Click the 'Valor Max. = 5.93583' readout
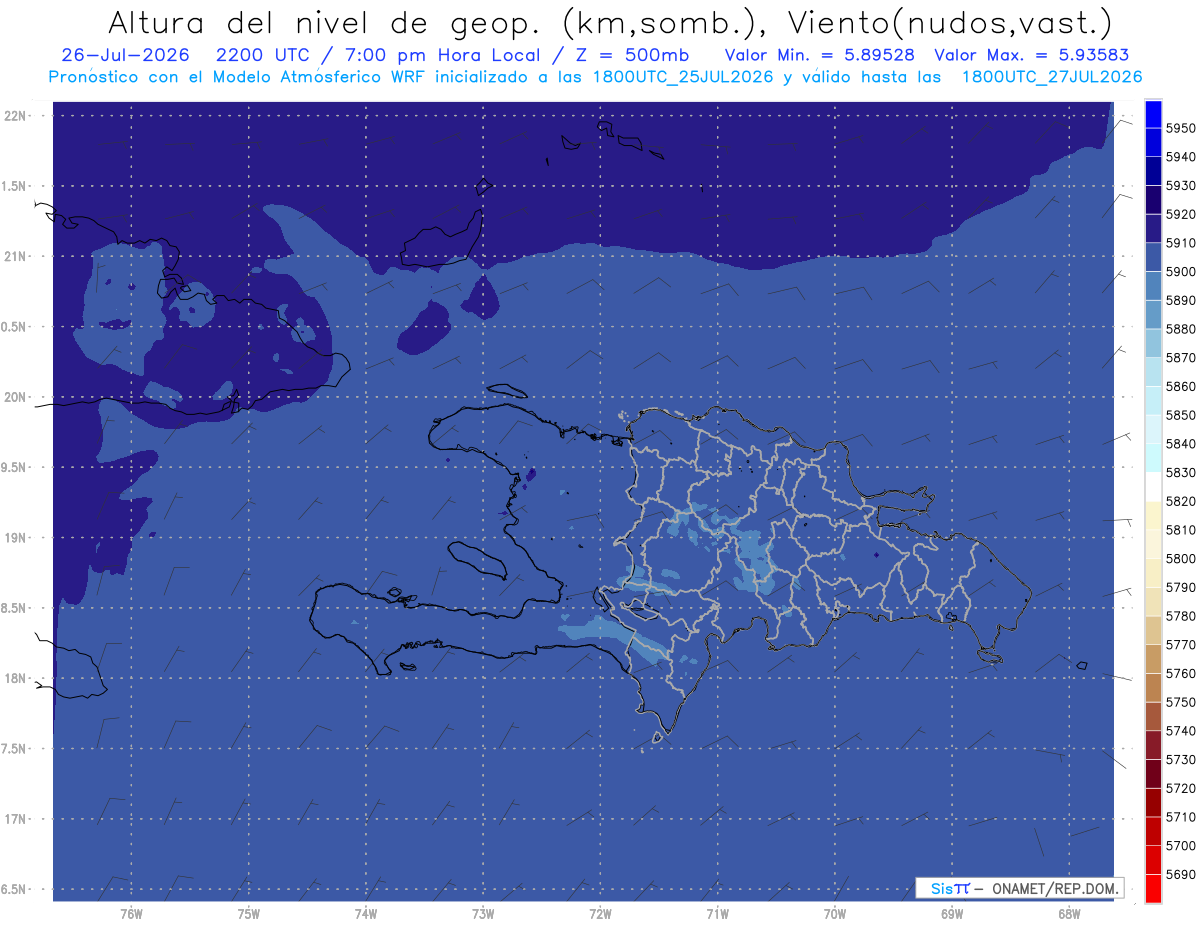The height and width of the screenshot is (927, 1200). point(1034,55)
